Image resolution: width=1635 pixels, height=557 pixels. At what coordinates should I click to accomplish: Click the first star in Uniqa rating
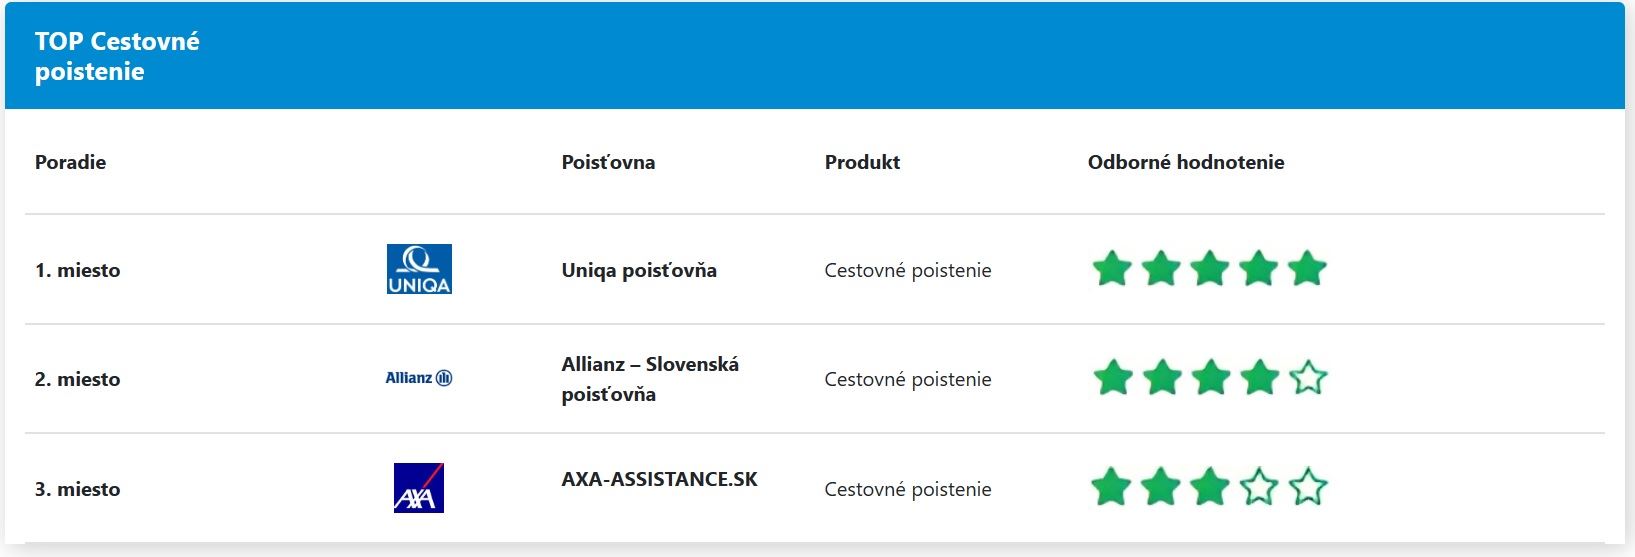1112,269
